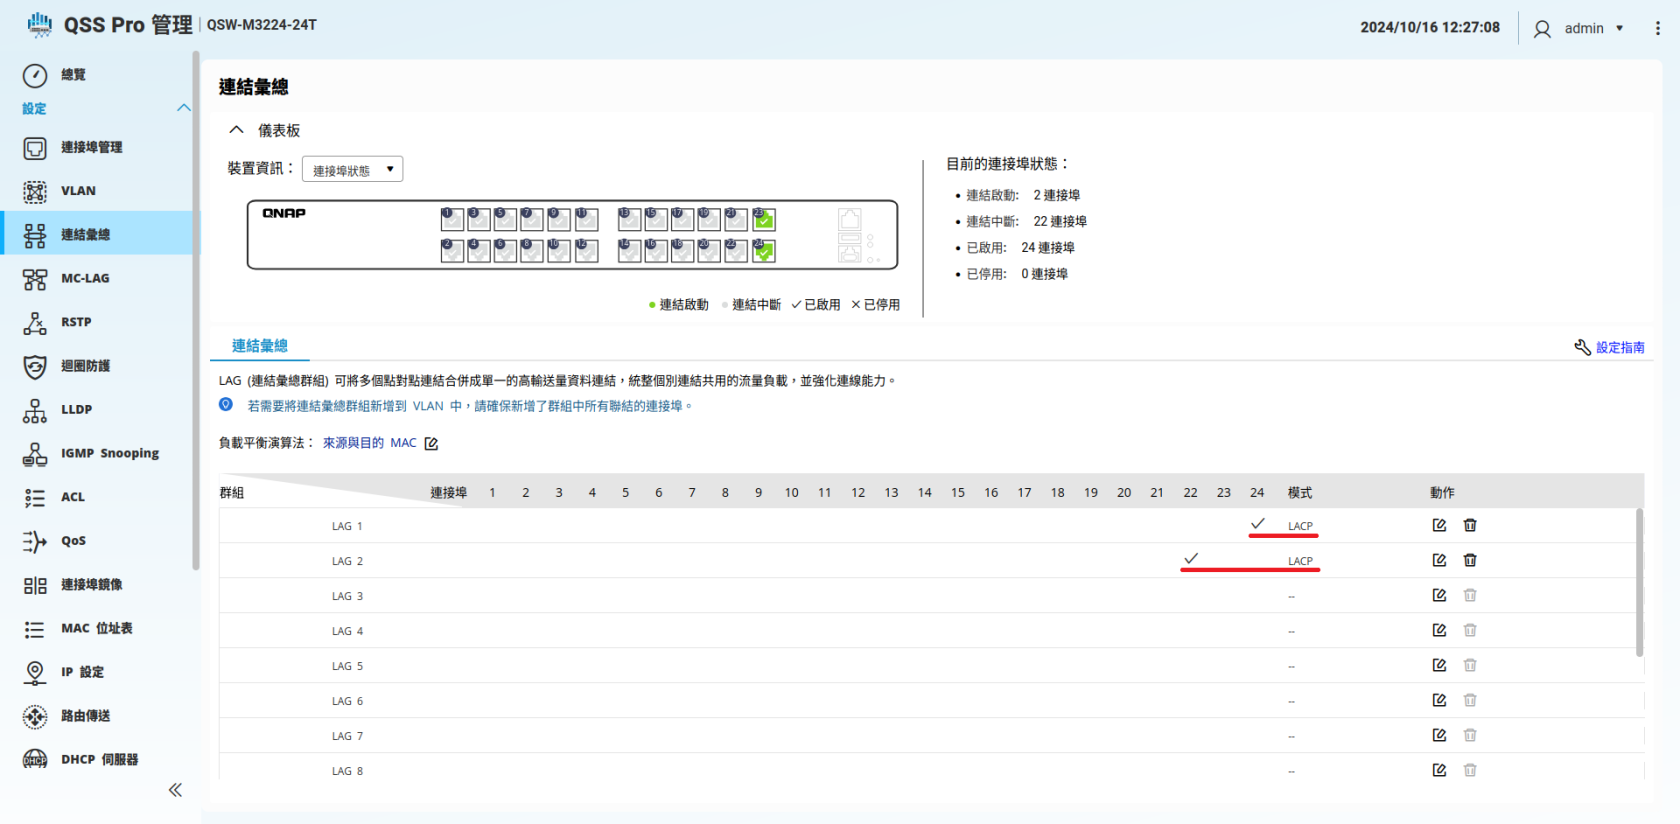Viewport: 1680px width, 824px height.
Task: Collapse the 設定 section chevron
Action: (x=183, y=108)
